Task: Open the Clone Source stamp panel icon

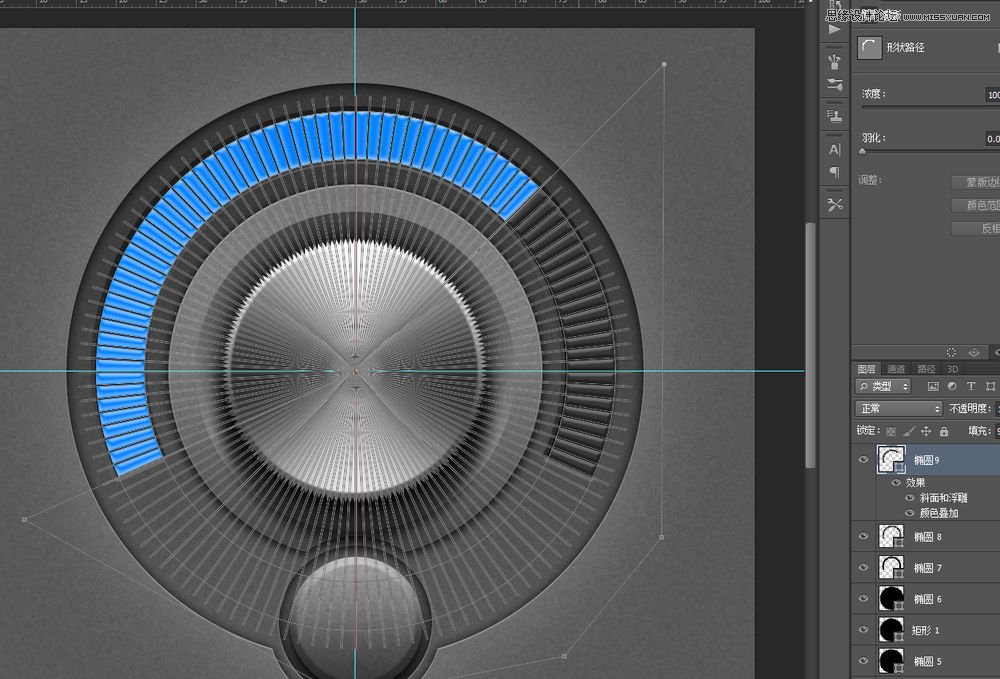Action: (834, 116)
